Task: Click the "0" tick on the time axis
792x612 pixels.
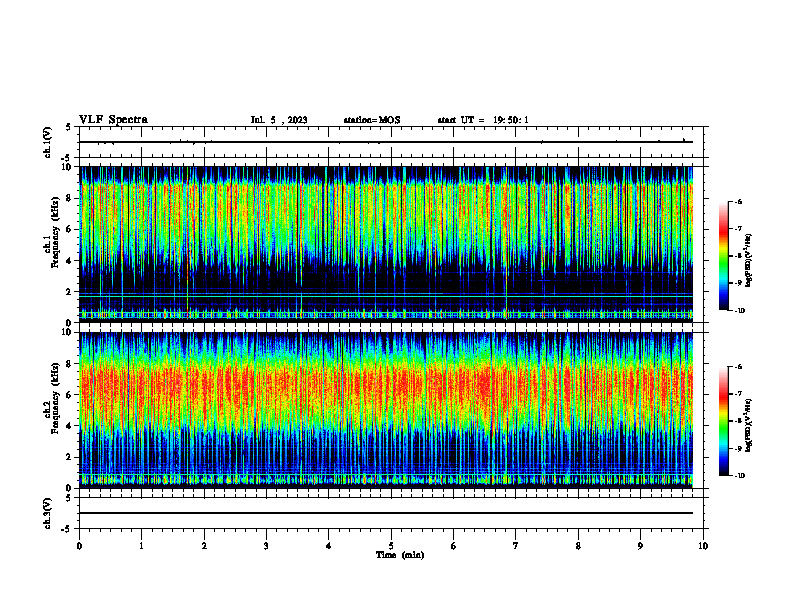Action: click(x=79, y=546)
